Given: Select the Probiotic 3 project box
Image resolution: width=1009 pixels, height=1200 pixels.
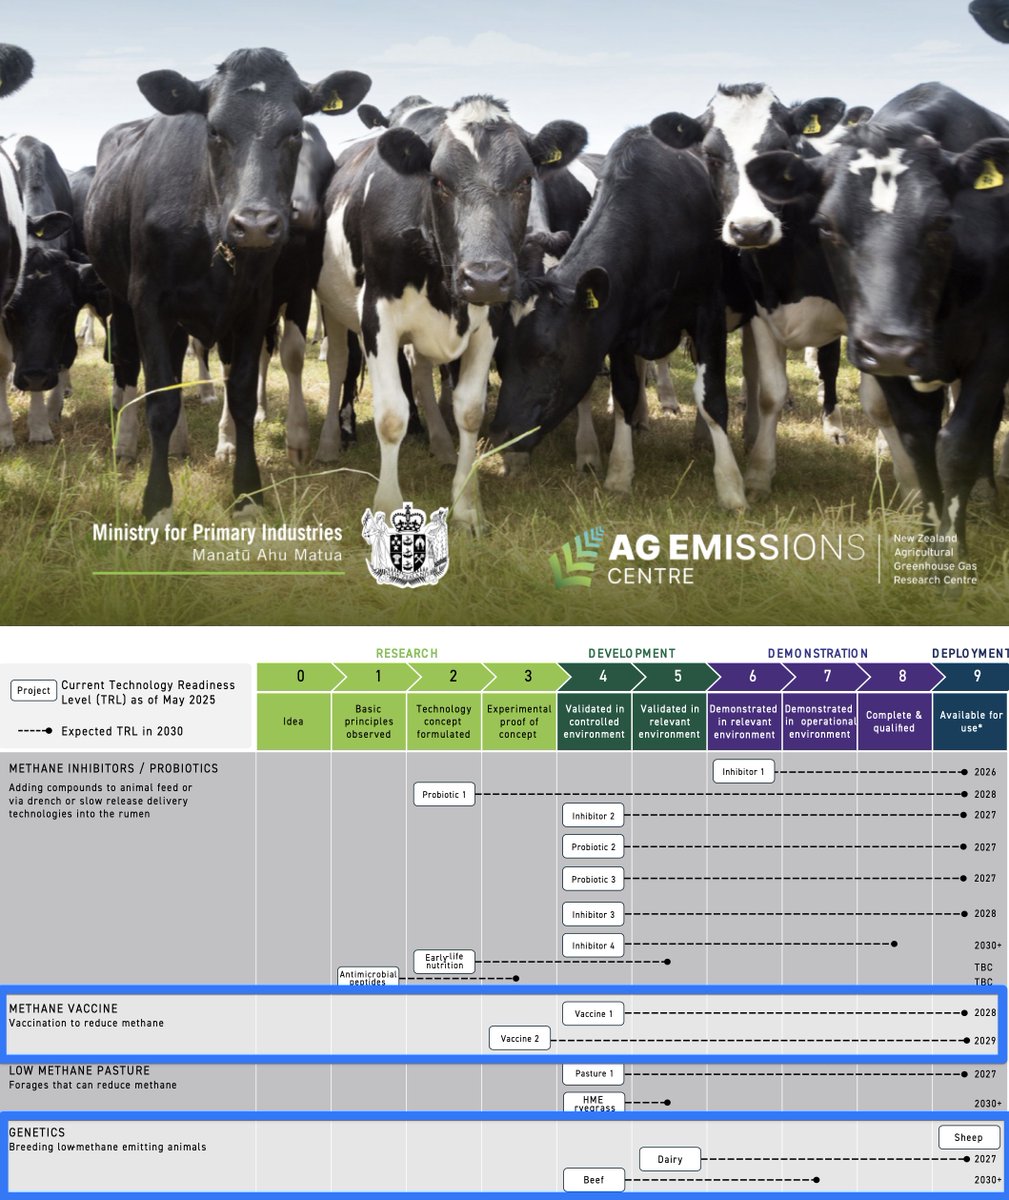Looking at the screenshot, I should (x=594, y=879).
